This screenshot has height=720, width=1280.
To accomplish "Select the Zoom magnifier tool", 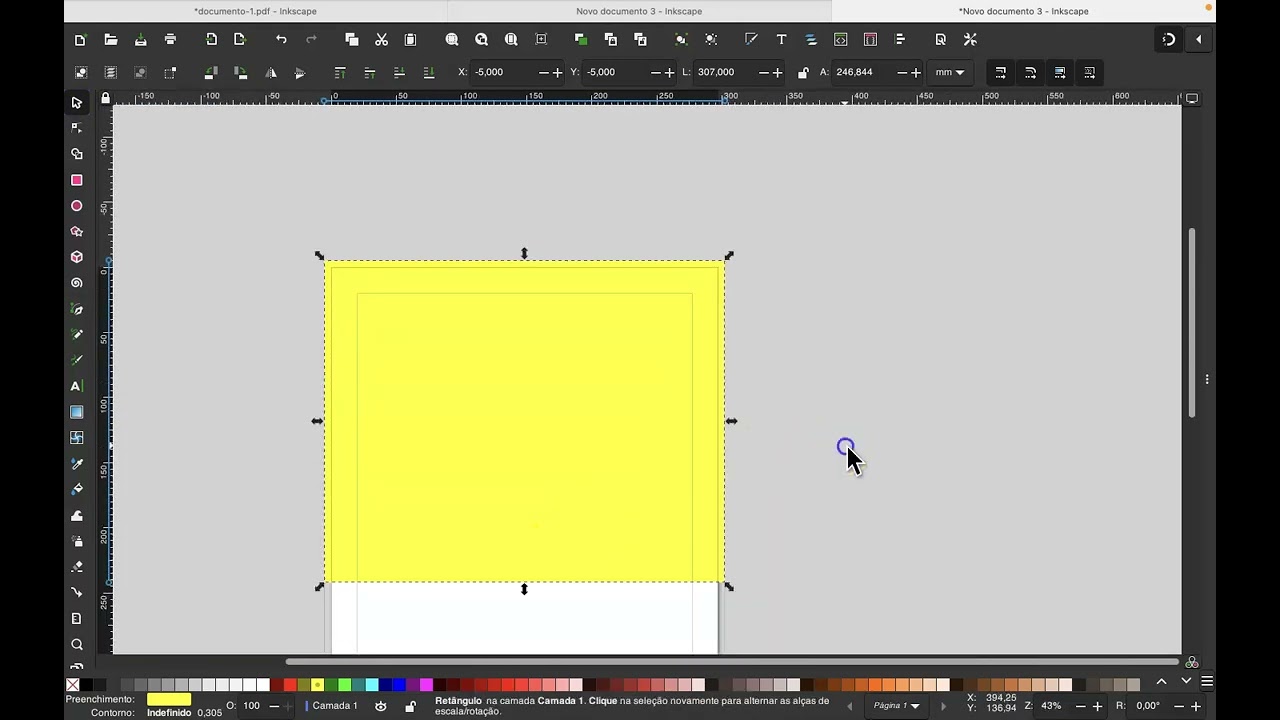I will [x=77, y=645].
